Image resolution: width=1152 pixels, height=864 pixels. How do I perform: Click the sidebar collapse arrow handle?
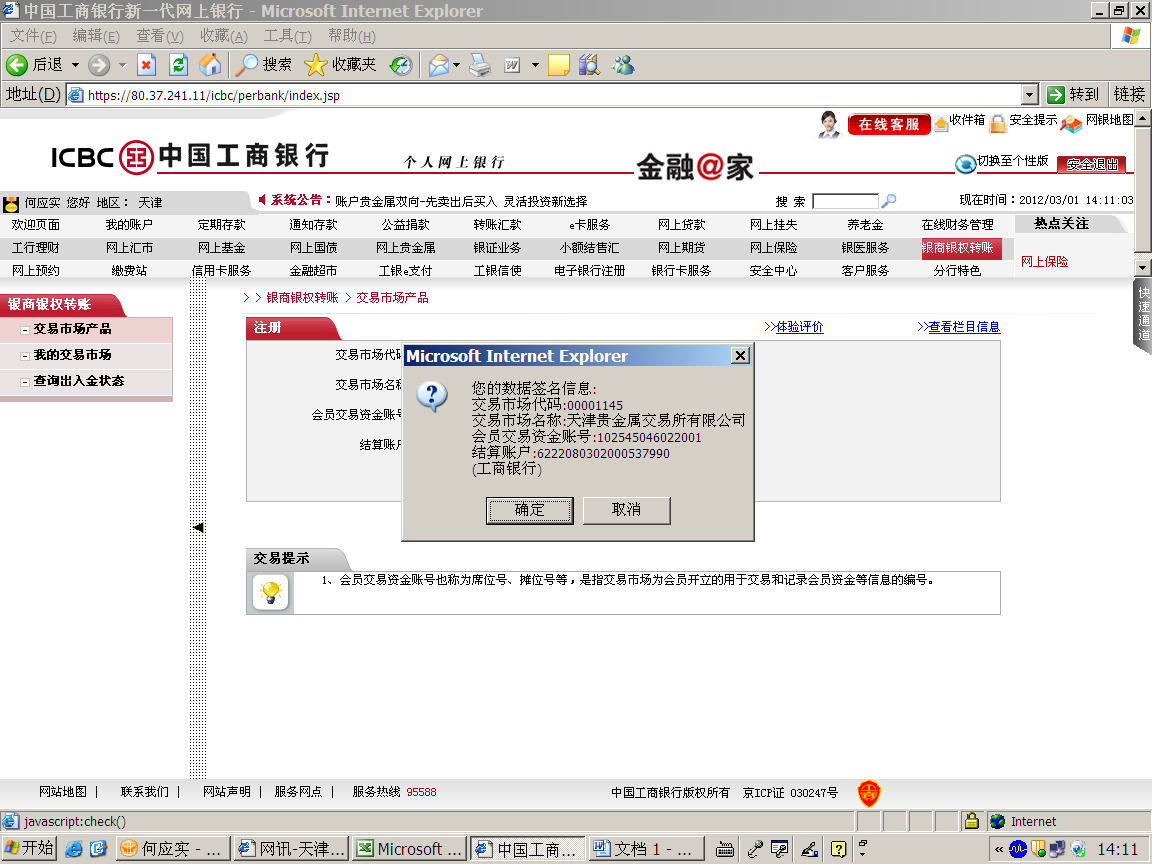[198, 528]
